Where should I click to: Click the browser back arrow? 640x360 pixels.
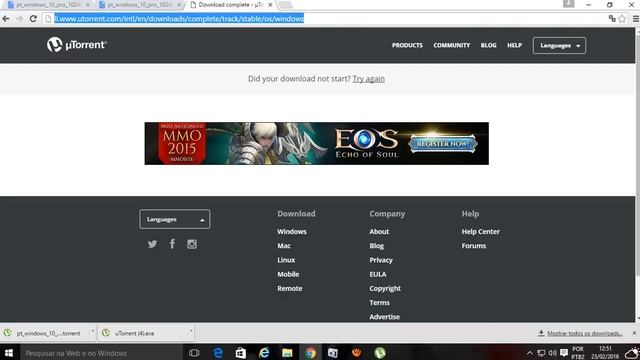(6, 19)
